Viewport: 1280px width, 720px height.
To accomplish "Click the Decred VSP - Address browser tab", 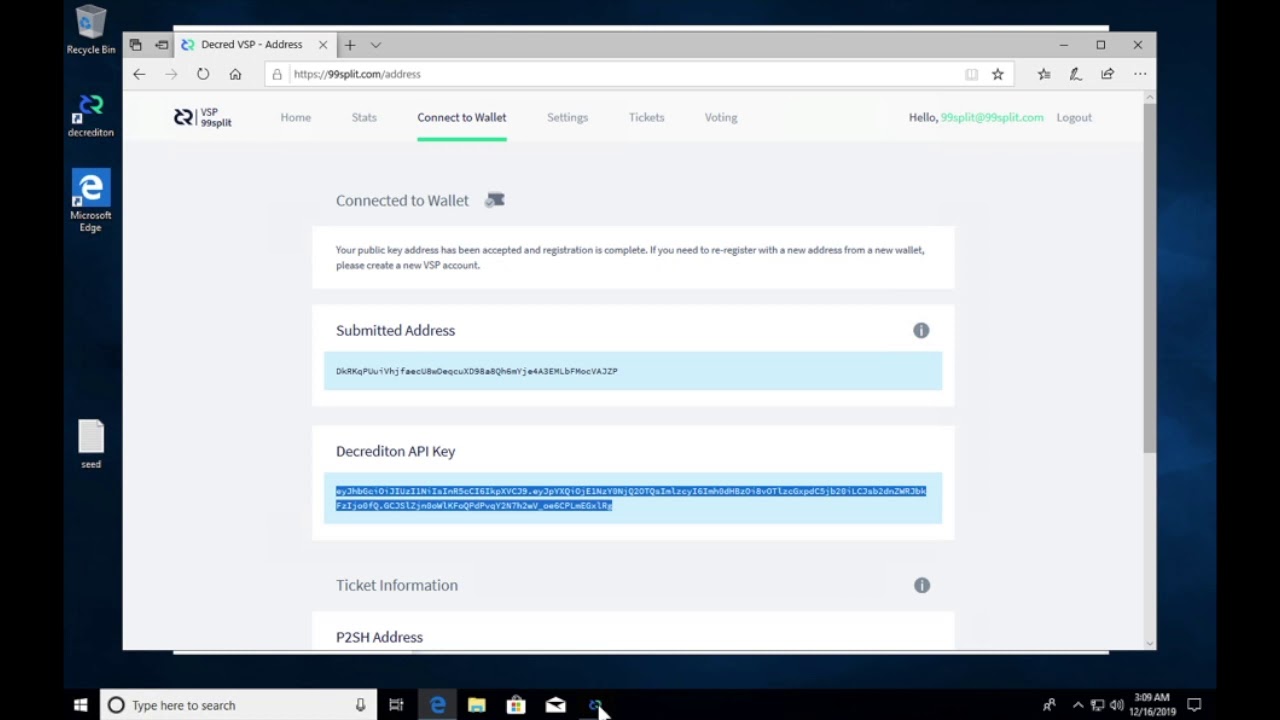I will (x=254, y=45).
